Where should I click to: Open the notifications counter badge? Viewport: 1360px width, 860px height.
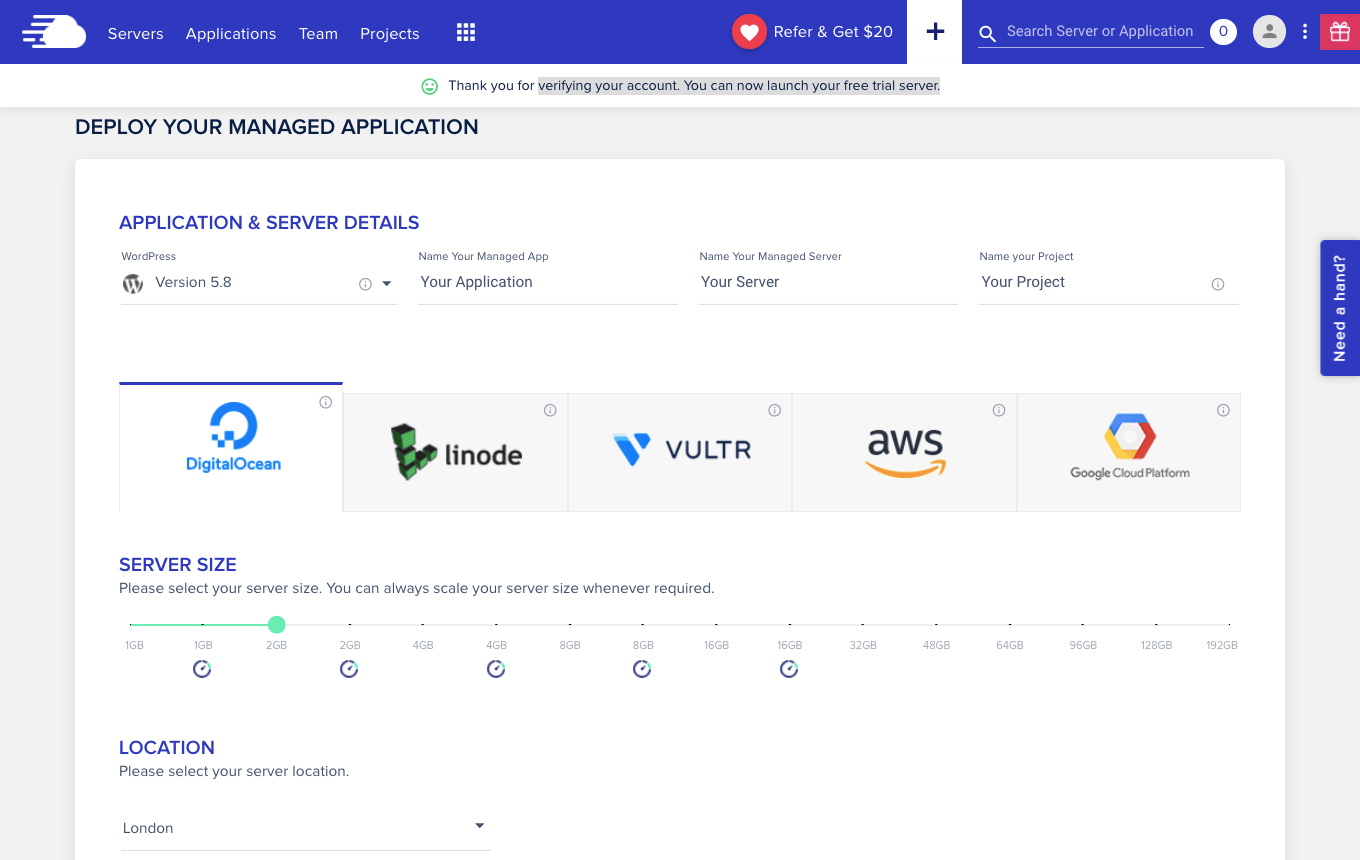[1223, 32]
